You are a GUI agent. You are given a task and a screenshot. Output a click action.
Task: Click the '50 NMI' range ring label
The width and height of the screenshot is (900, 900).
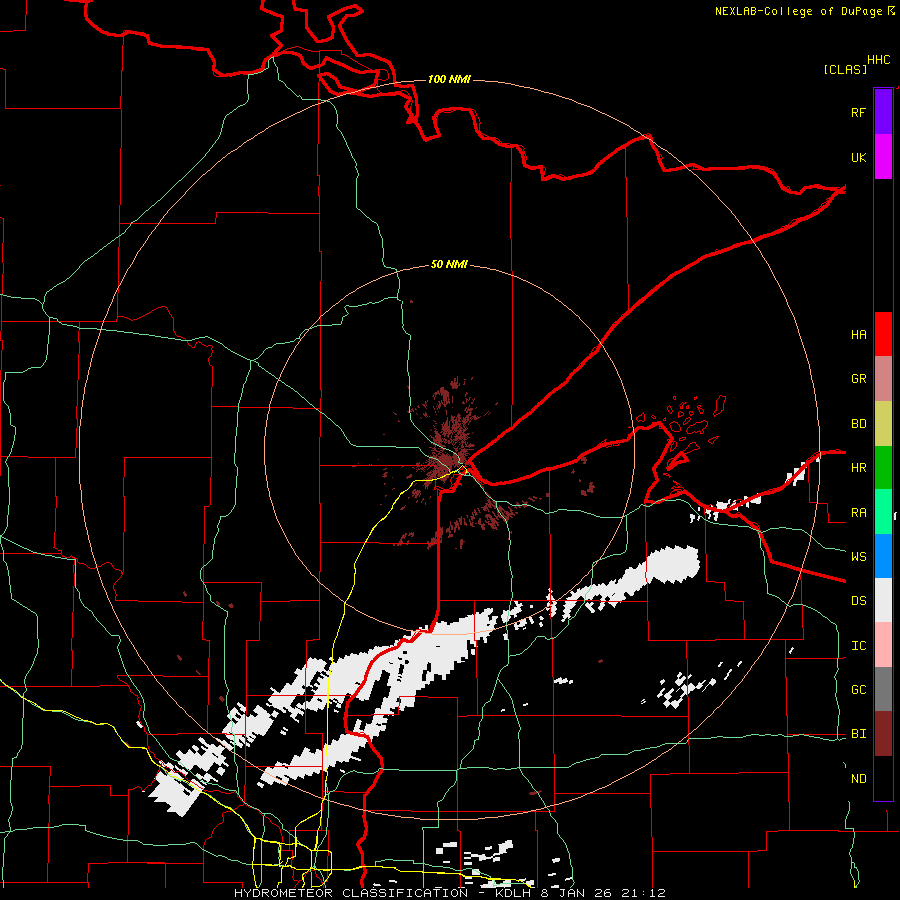coord(449,264)
